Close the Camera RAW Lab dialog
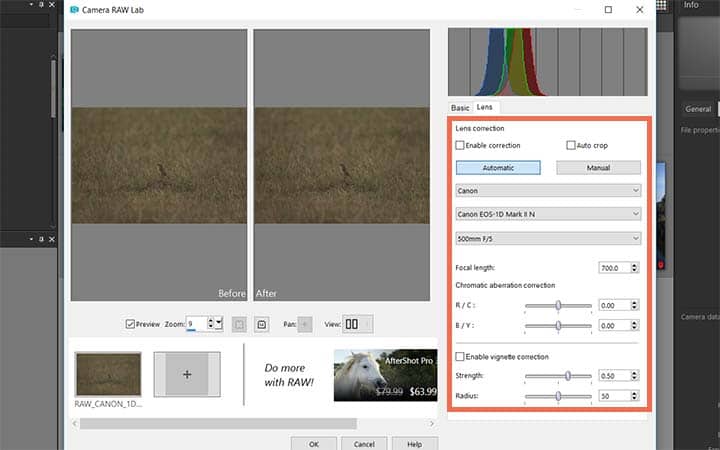Screen dimensions: 720x450 (x=640, y=10)
